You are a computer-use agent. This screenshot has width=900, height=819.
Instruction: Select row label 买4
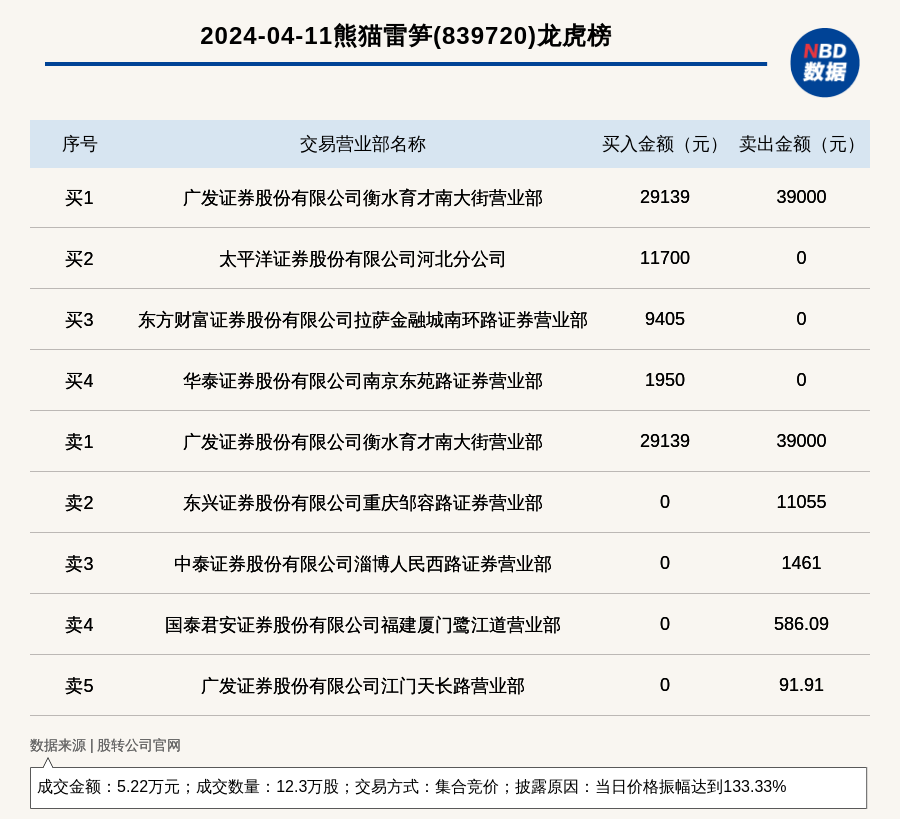79,381
